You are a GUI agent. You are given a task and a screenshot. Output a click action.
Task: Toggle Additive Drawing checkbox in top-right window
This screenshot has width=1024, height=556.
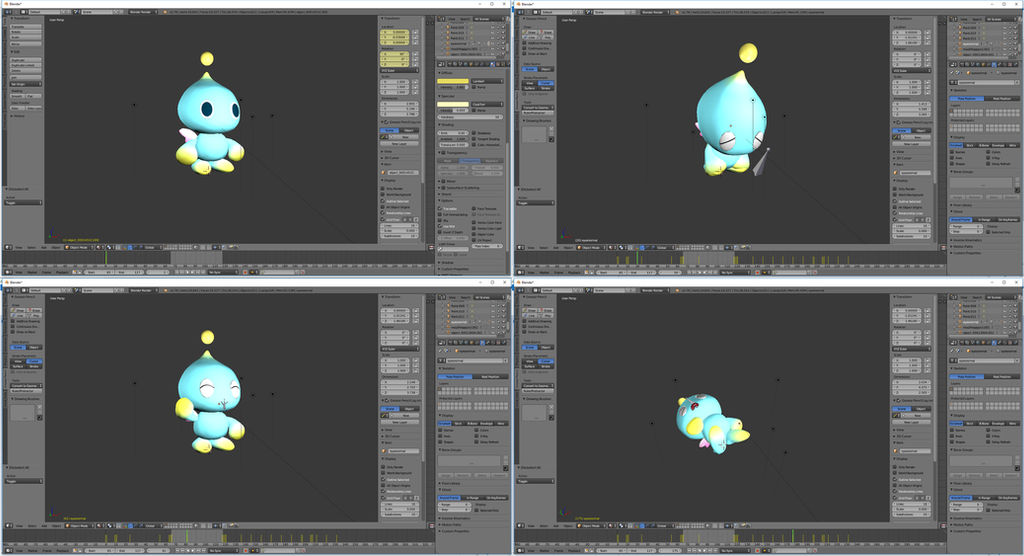(x=524, y=43)
